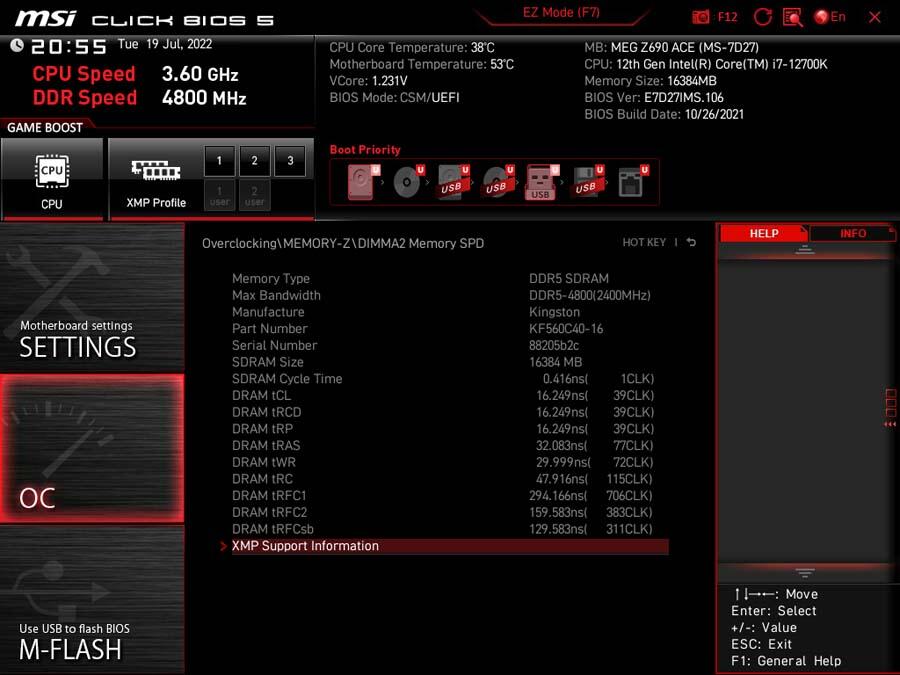Select the USB flash key boot icon
This screenshot has width=900, height=675.
coord(541,183)
